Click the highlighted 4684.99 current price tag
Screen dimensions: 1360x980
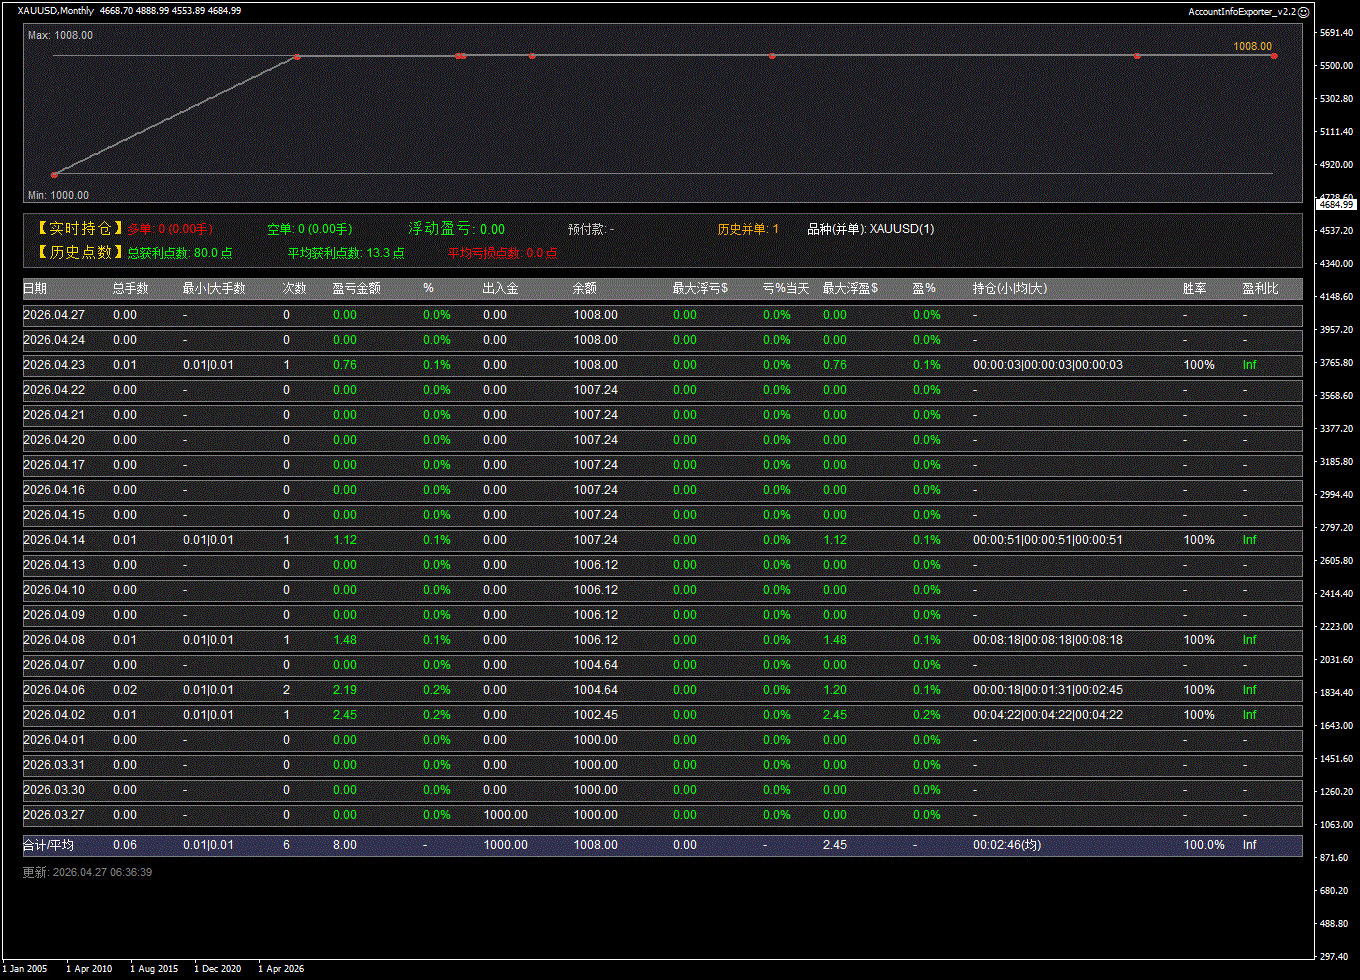[1335, 204]
